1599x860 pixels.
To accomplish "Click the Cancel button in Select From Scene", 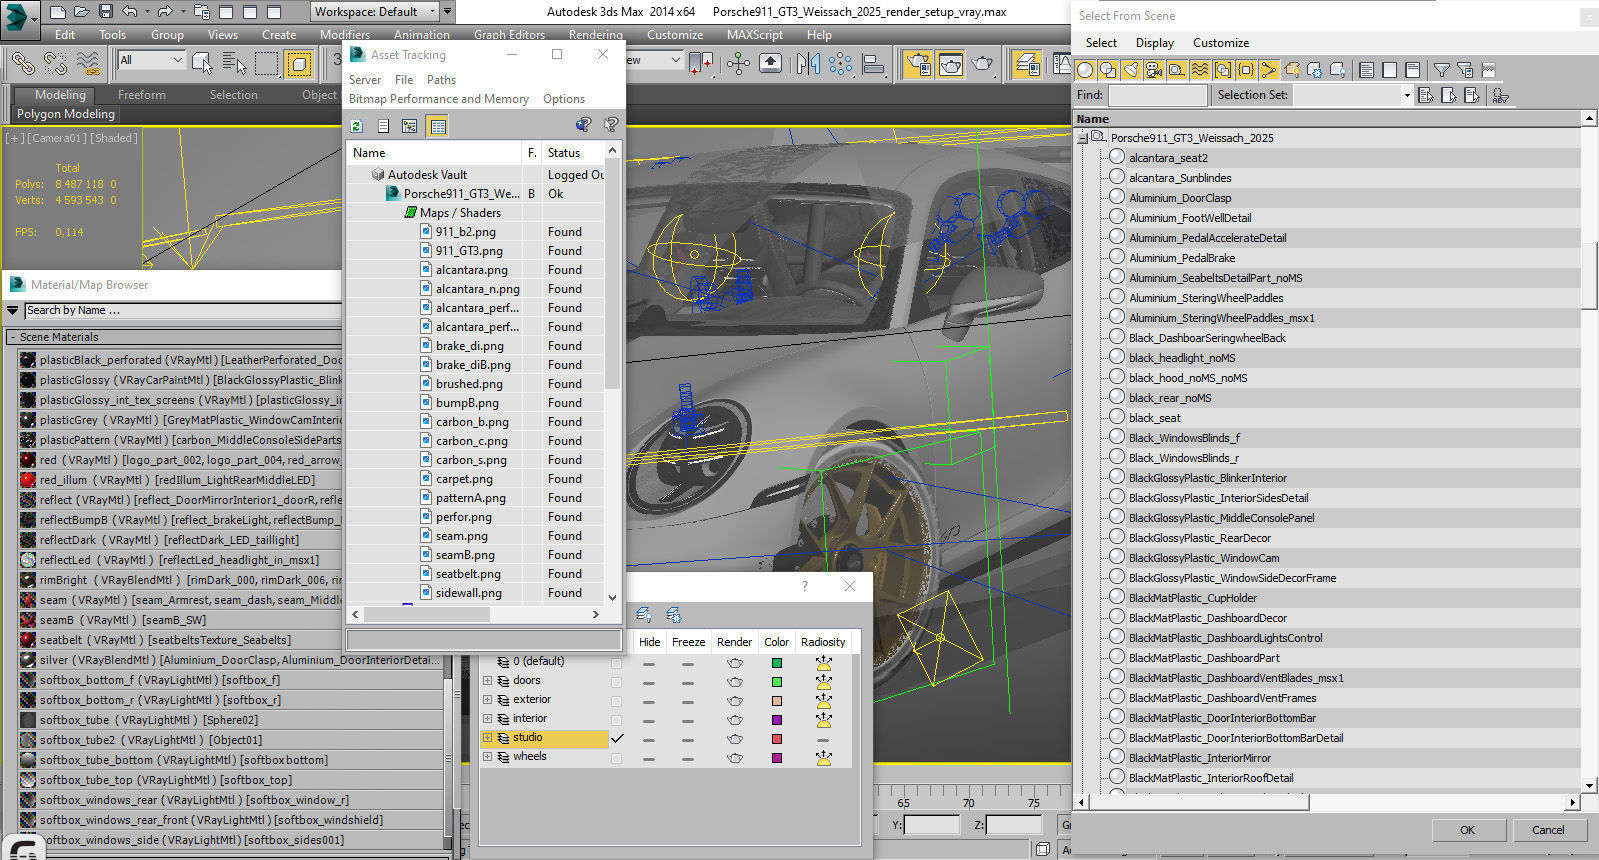I will pyautogui.click(x=1548, y=830).
